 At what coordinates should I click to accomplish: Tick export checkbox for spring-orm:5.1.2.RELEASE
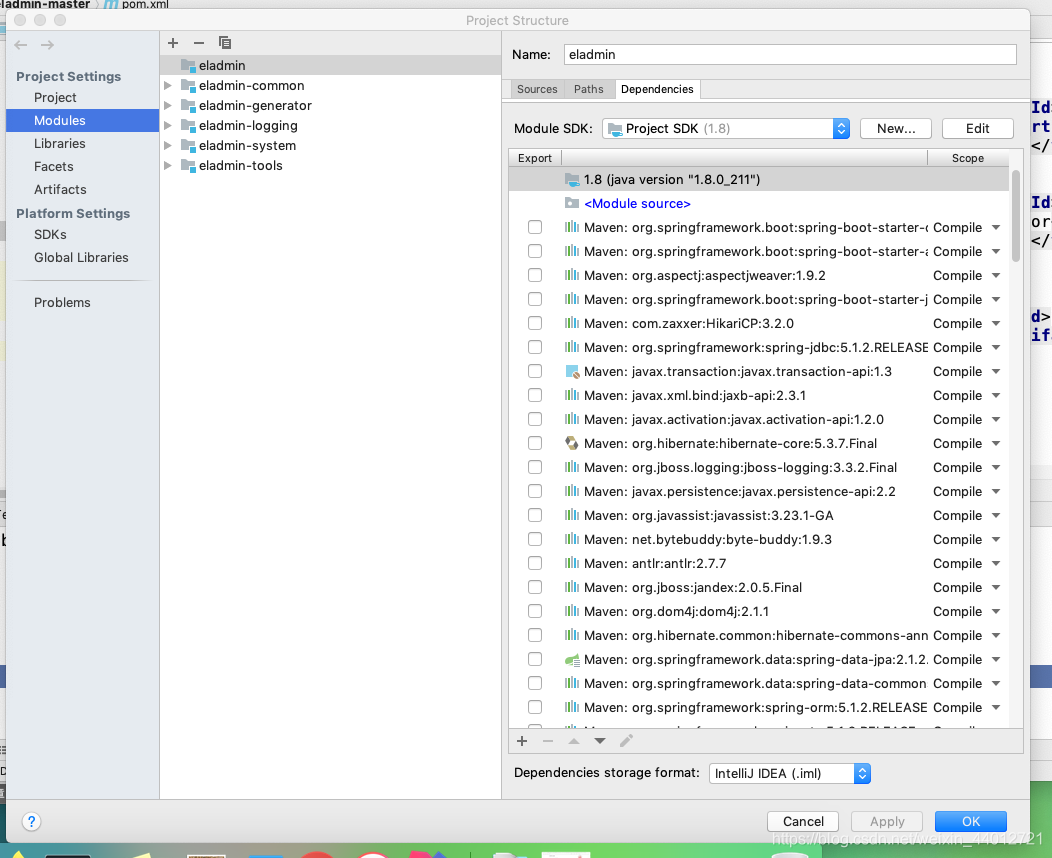[535, 707]
